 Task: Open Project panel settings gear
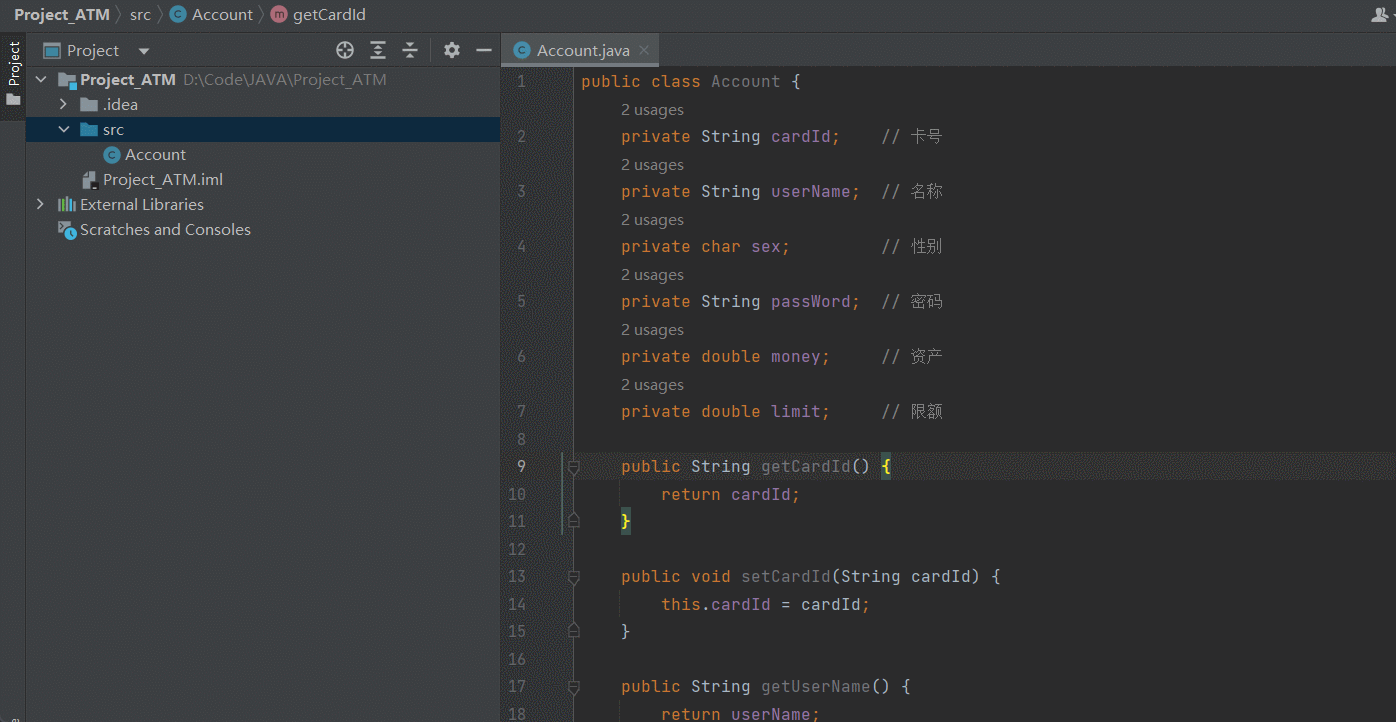pos(452,50)
